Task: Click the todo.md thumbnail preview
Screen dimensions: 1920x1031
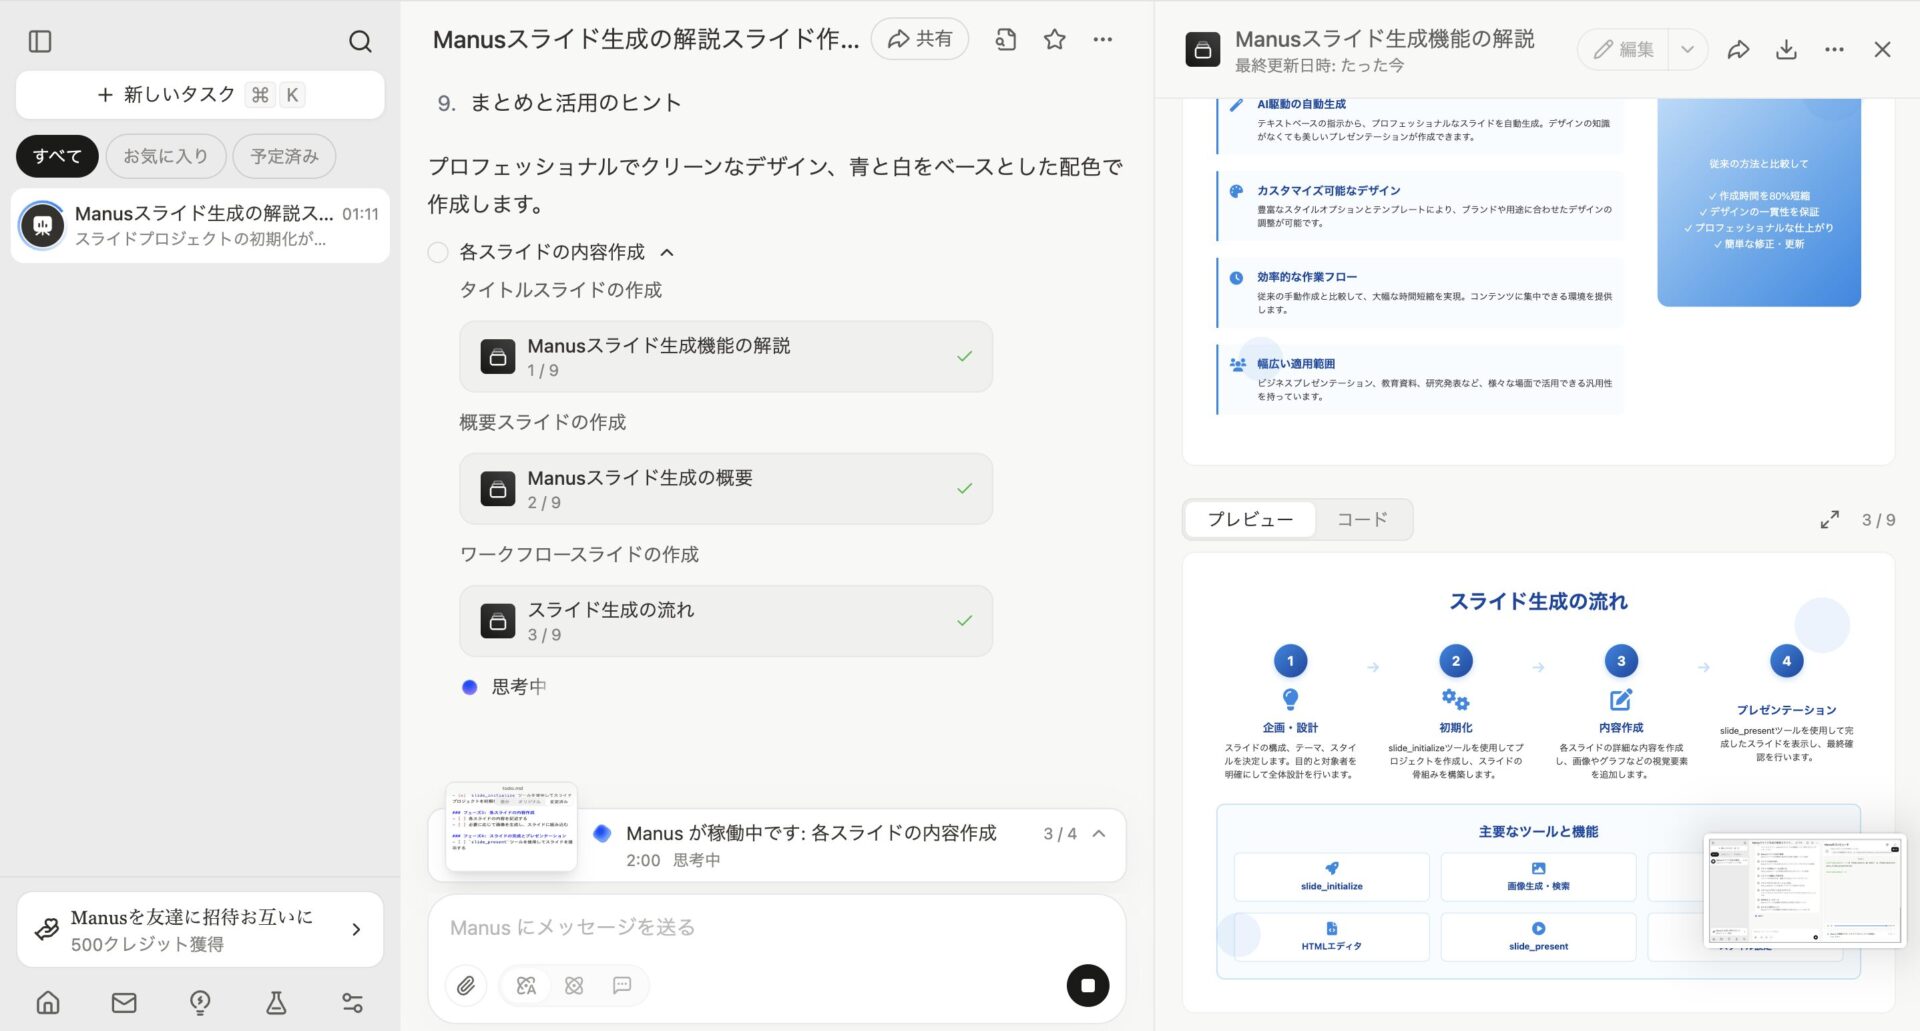Action: 511,826
